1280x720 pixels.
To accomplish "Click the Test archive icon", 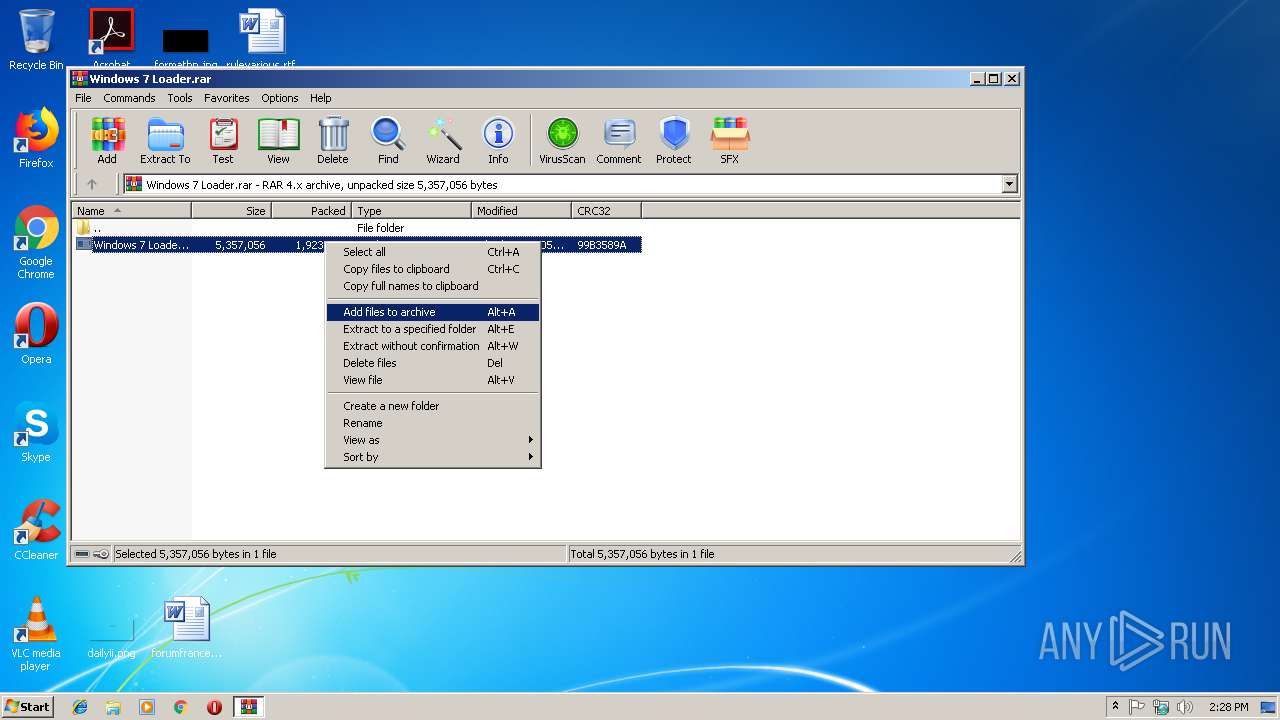I will [223, 141].
